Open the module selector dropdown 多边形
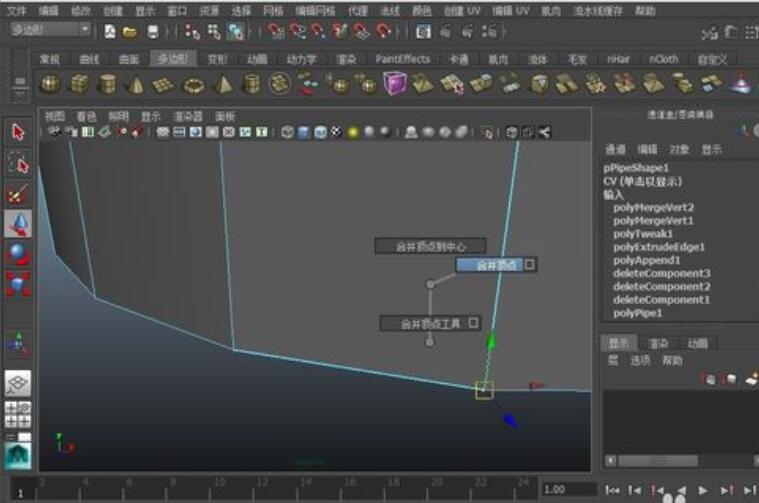Screen dimensions: 759x503 point(51,31)
